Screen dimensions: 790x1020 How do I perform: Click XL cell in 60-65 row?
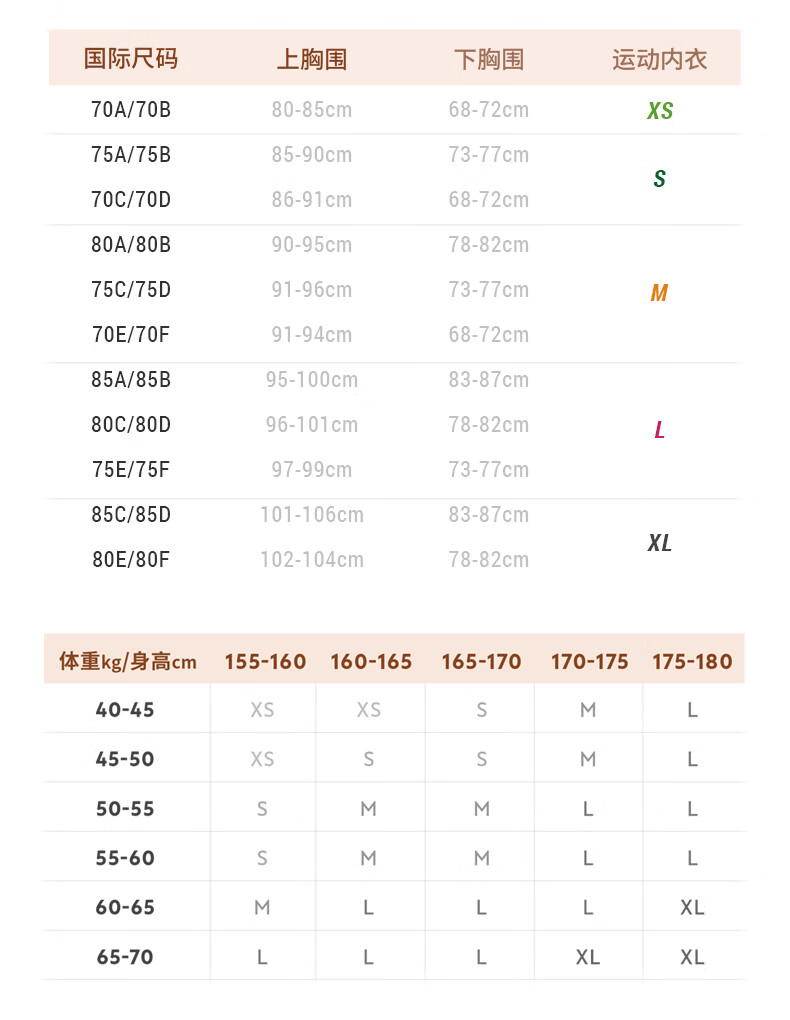point(692,907)
